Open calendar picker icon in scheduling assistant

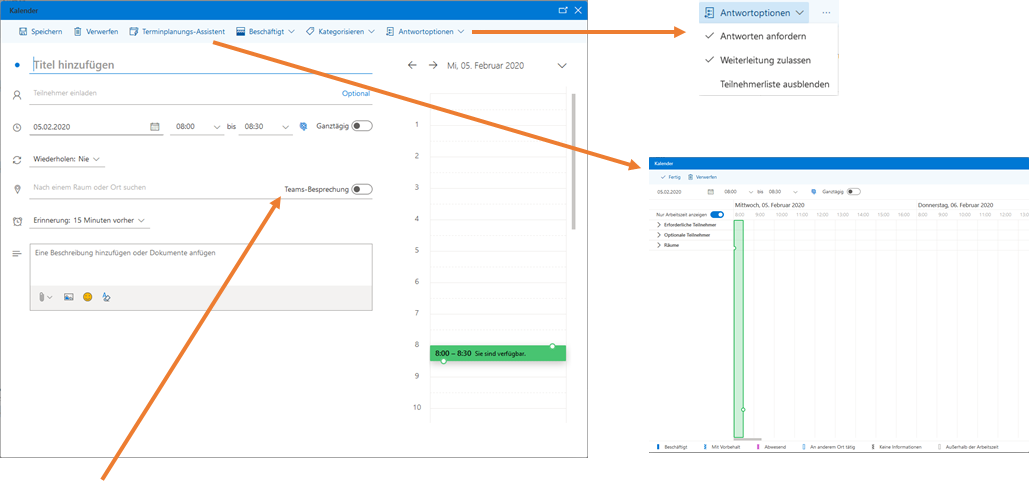710,192
